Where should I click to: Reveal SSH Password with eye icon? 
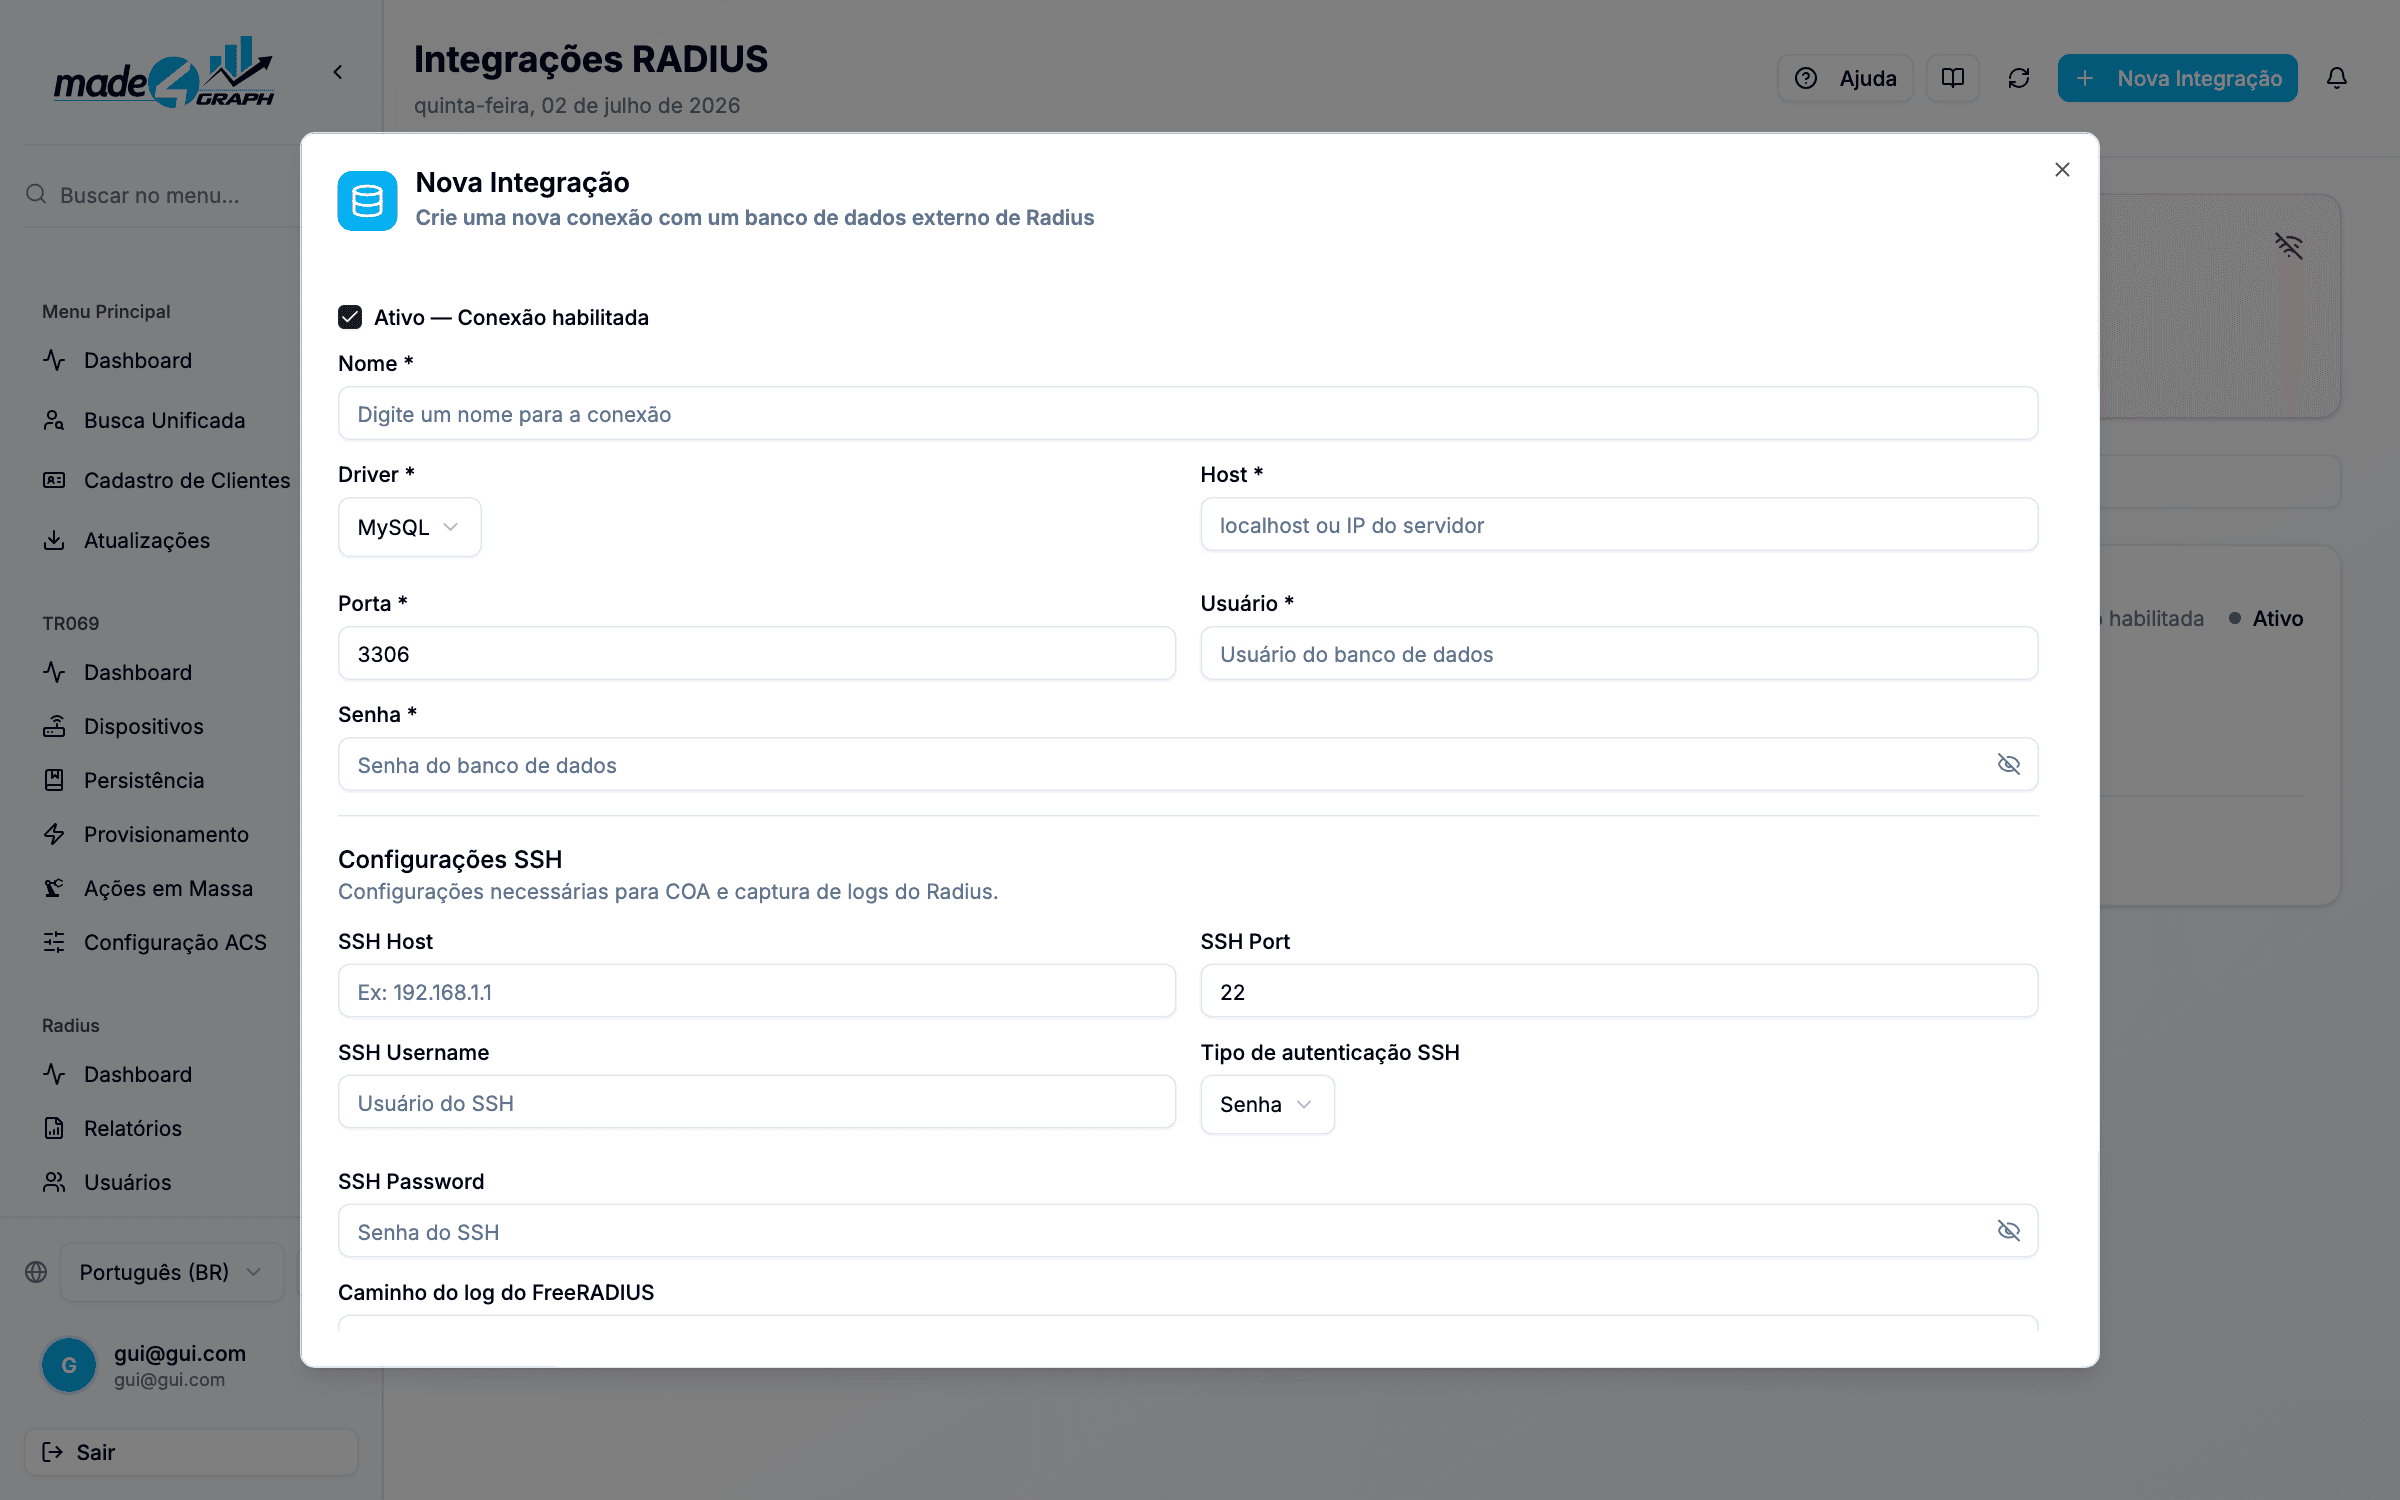click(x=2008, y=1231)
